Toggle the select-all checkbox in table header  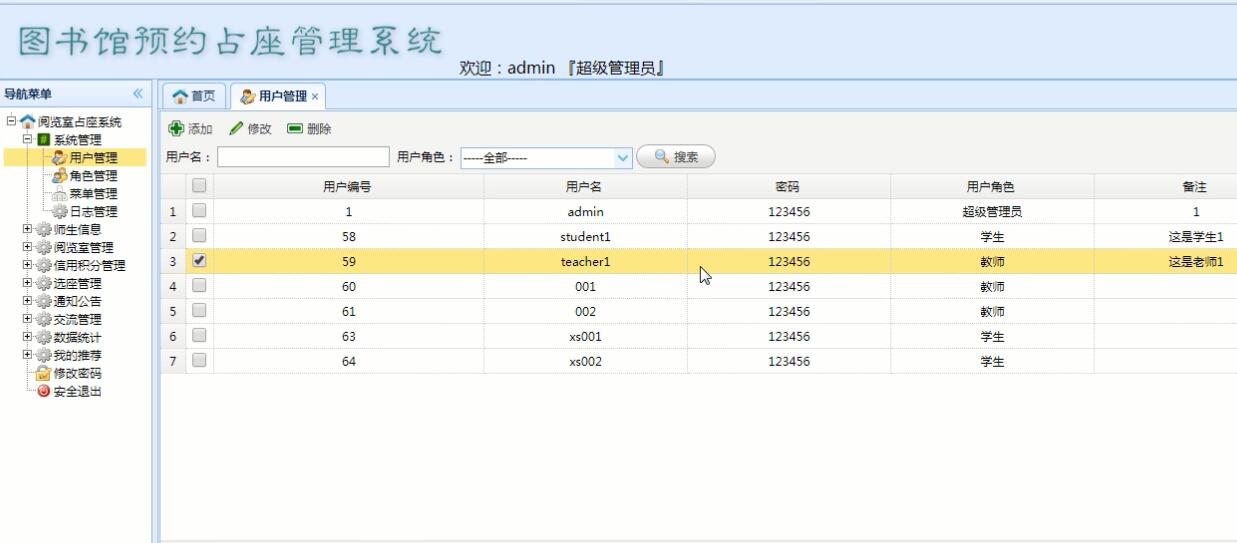[199, 186]
